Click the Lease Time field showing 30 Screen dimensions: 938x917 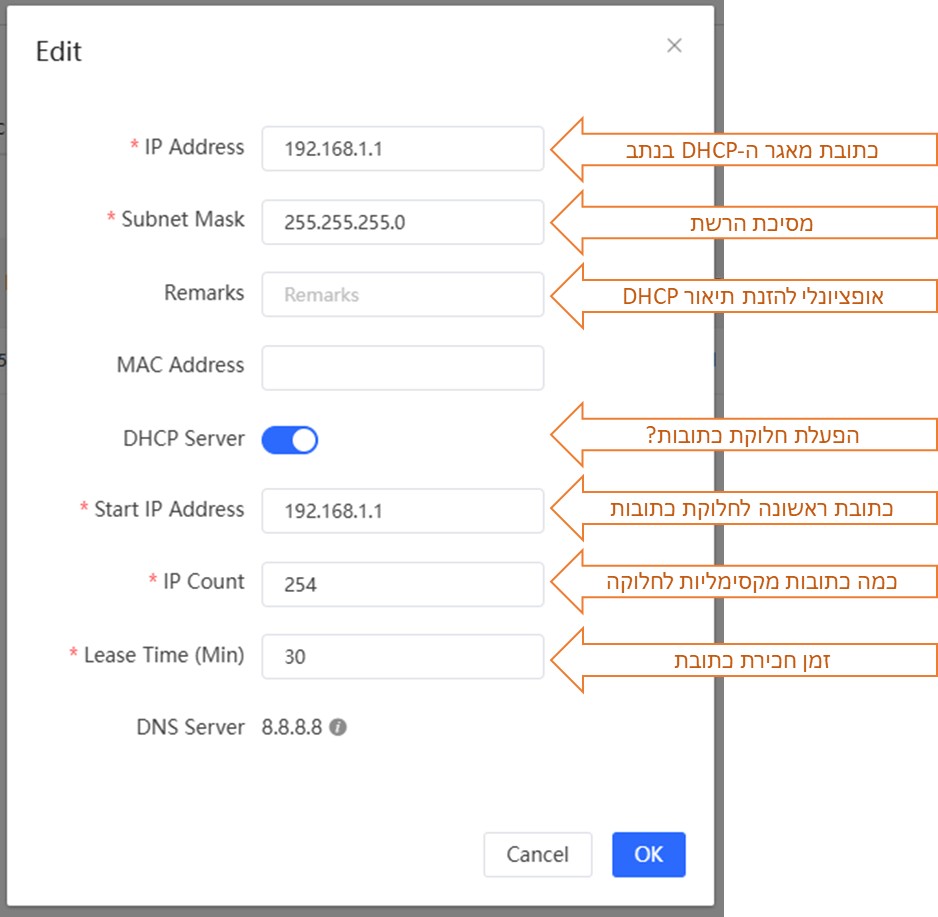click(402, 656)
